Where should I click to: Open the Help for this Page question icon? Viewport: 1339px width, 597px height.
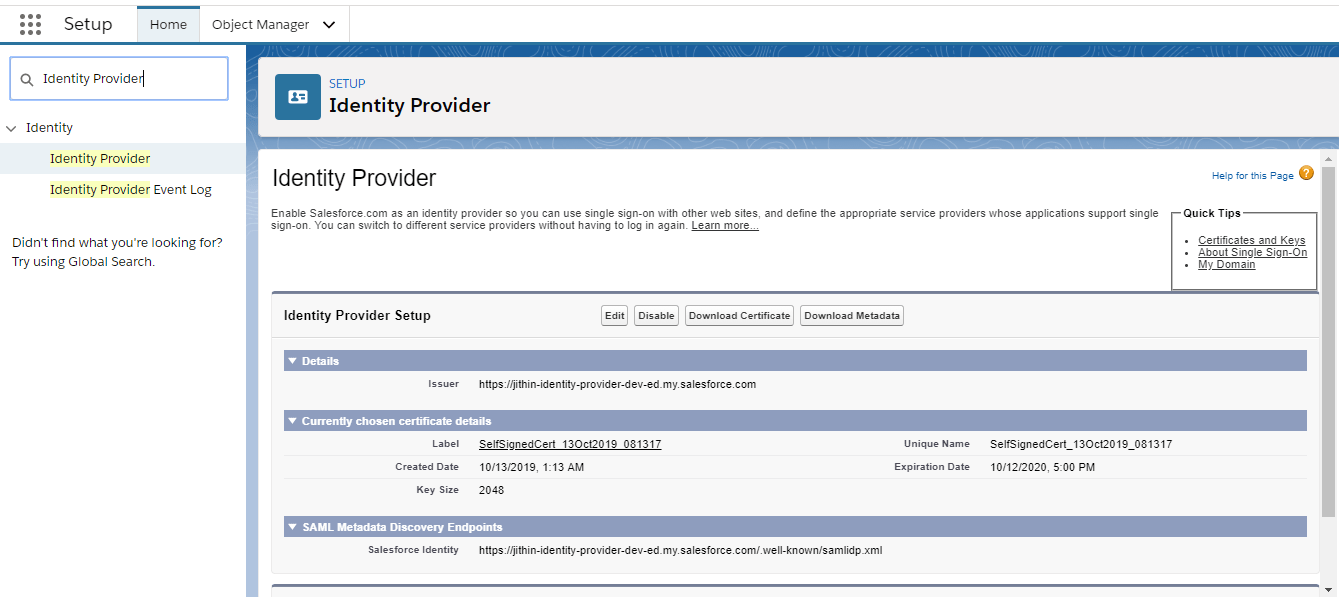pyautogui.click(x=1306, y=174)
